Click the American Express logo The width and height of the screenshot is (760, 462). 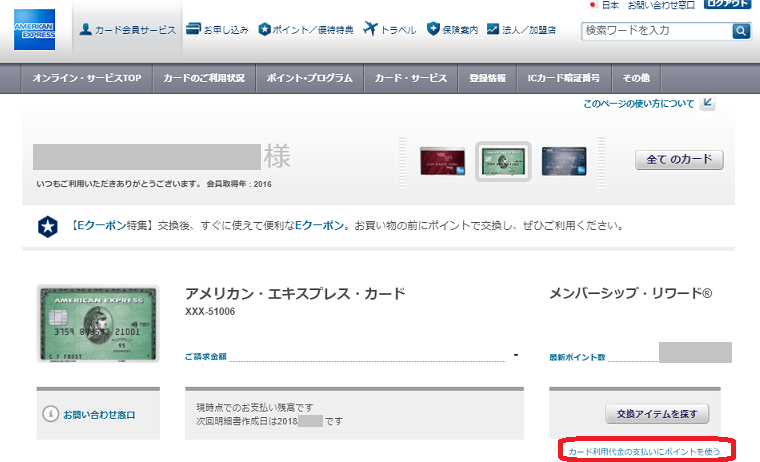[34, 30]
